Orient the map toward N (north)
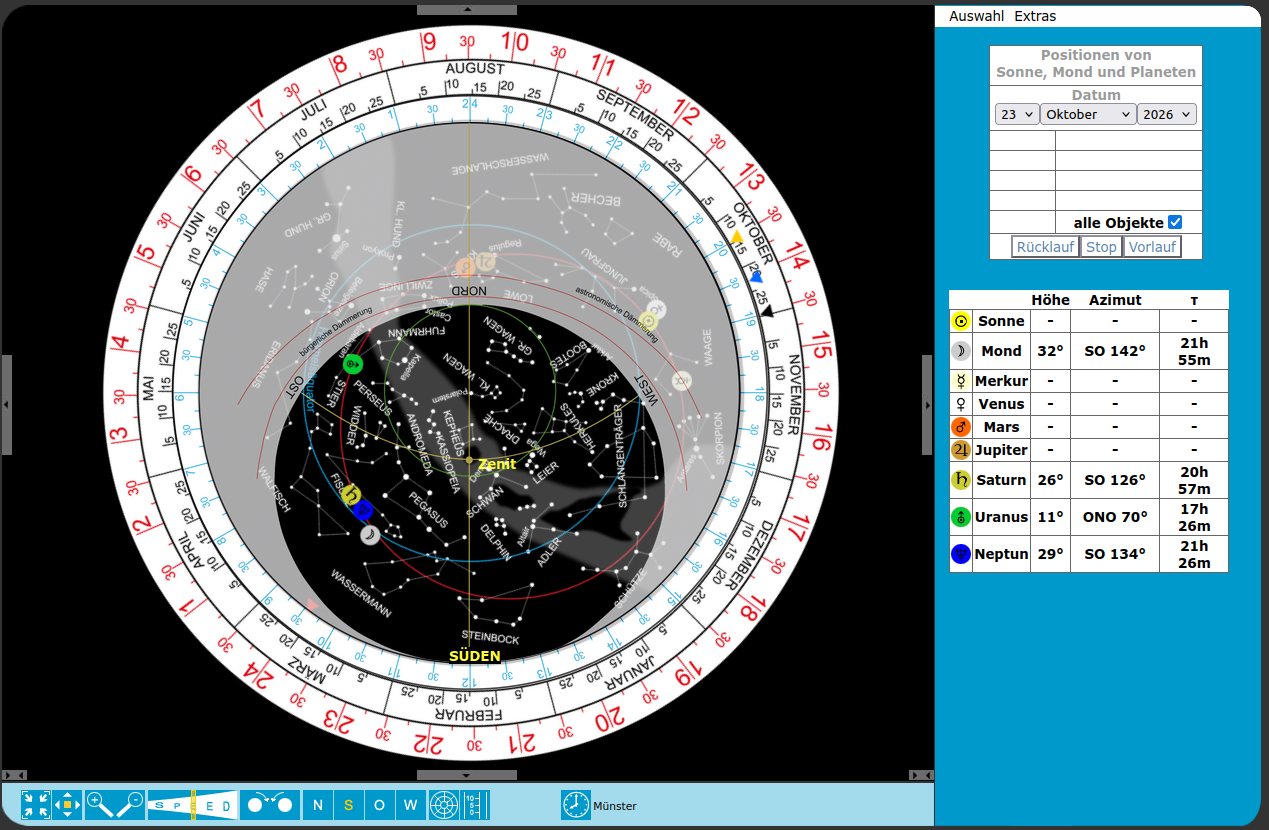Screen dimensions: 1269x830 tap(318, 805)
